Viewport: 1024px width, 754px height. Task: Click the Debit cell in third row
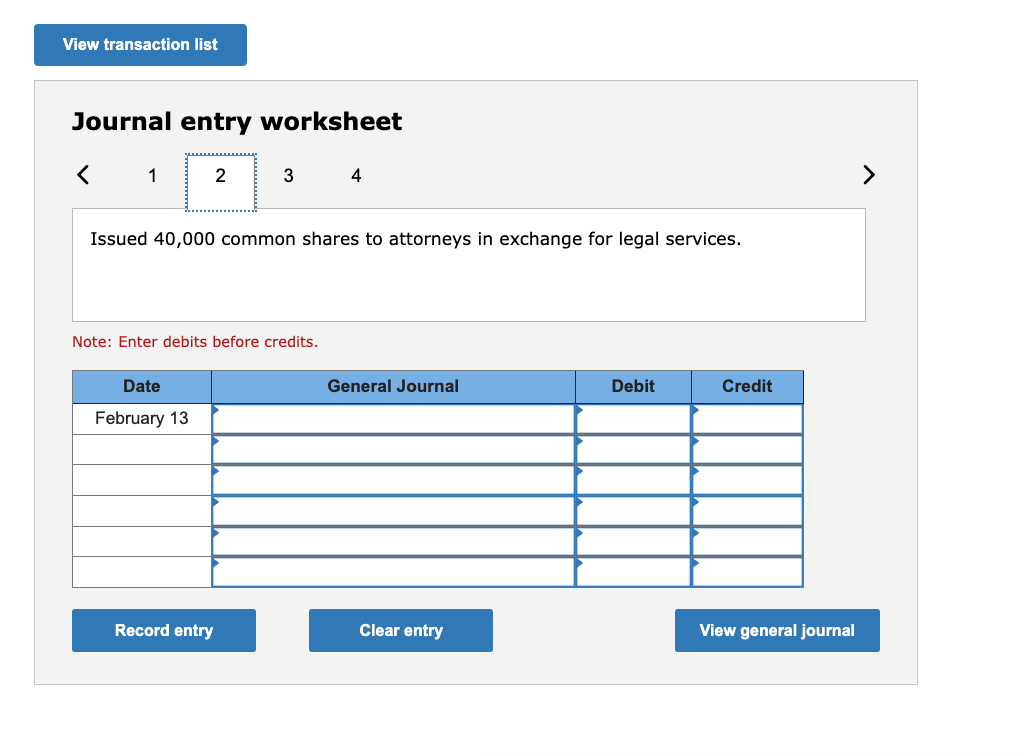point(633,480)
